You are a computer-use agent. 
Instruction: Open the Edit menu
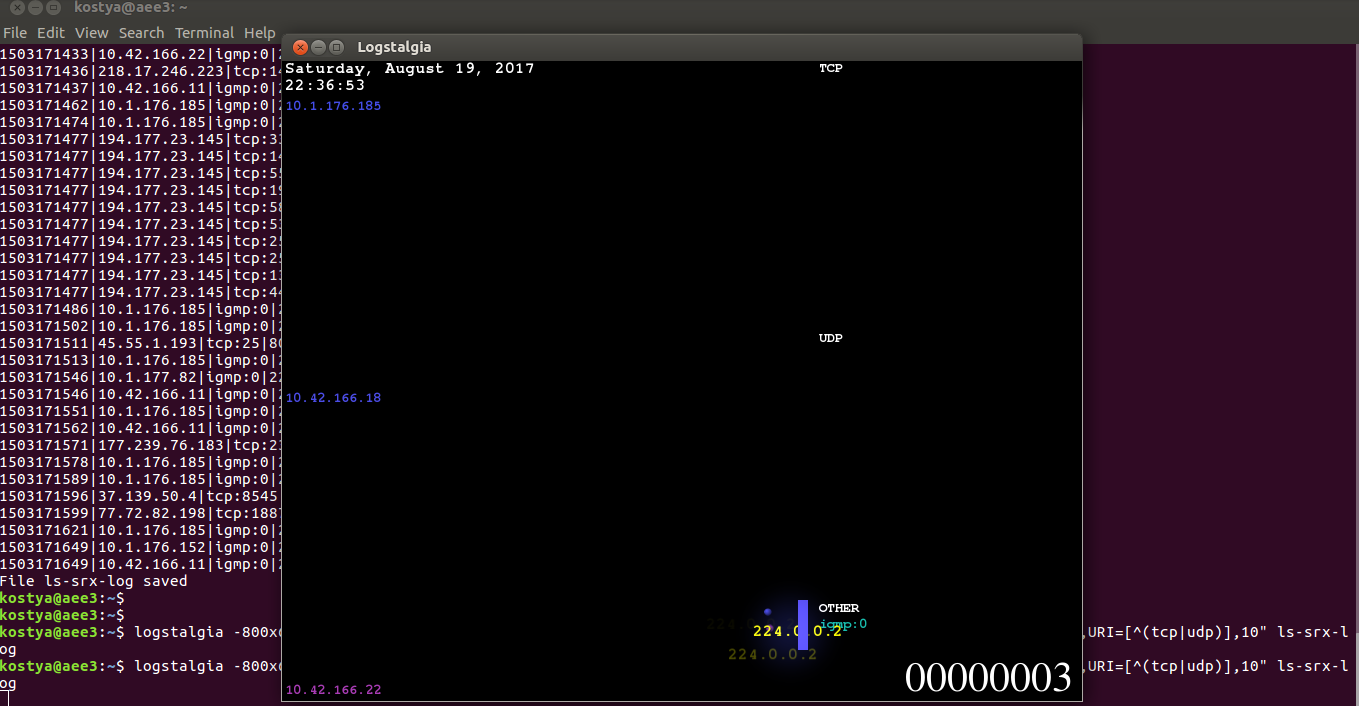click(50, 32)
